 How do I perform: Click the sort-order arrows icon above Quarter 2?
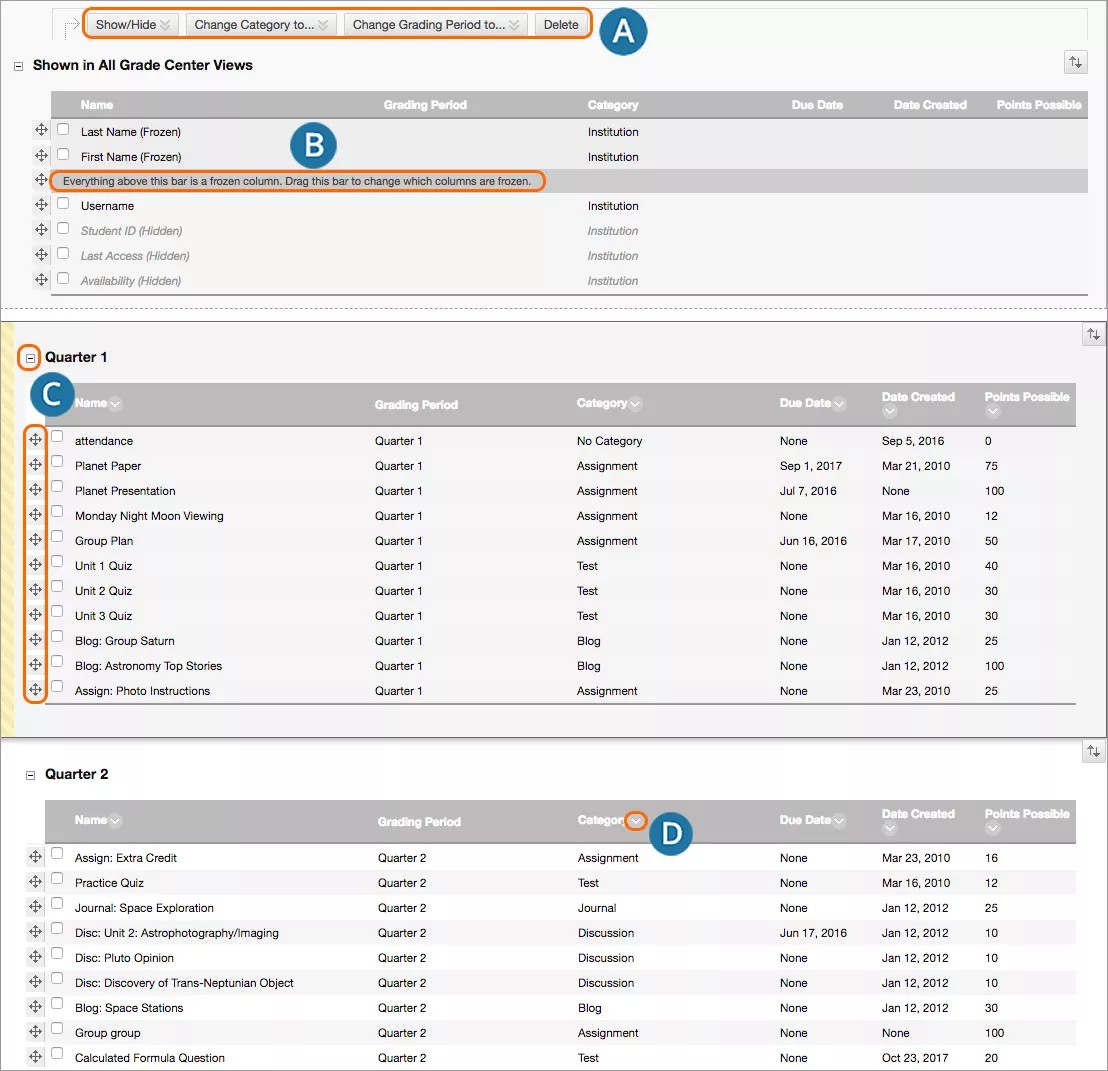coord(1093,751)
